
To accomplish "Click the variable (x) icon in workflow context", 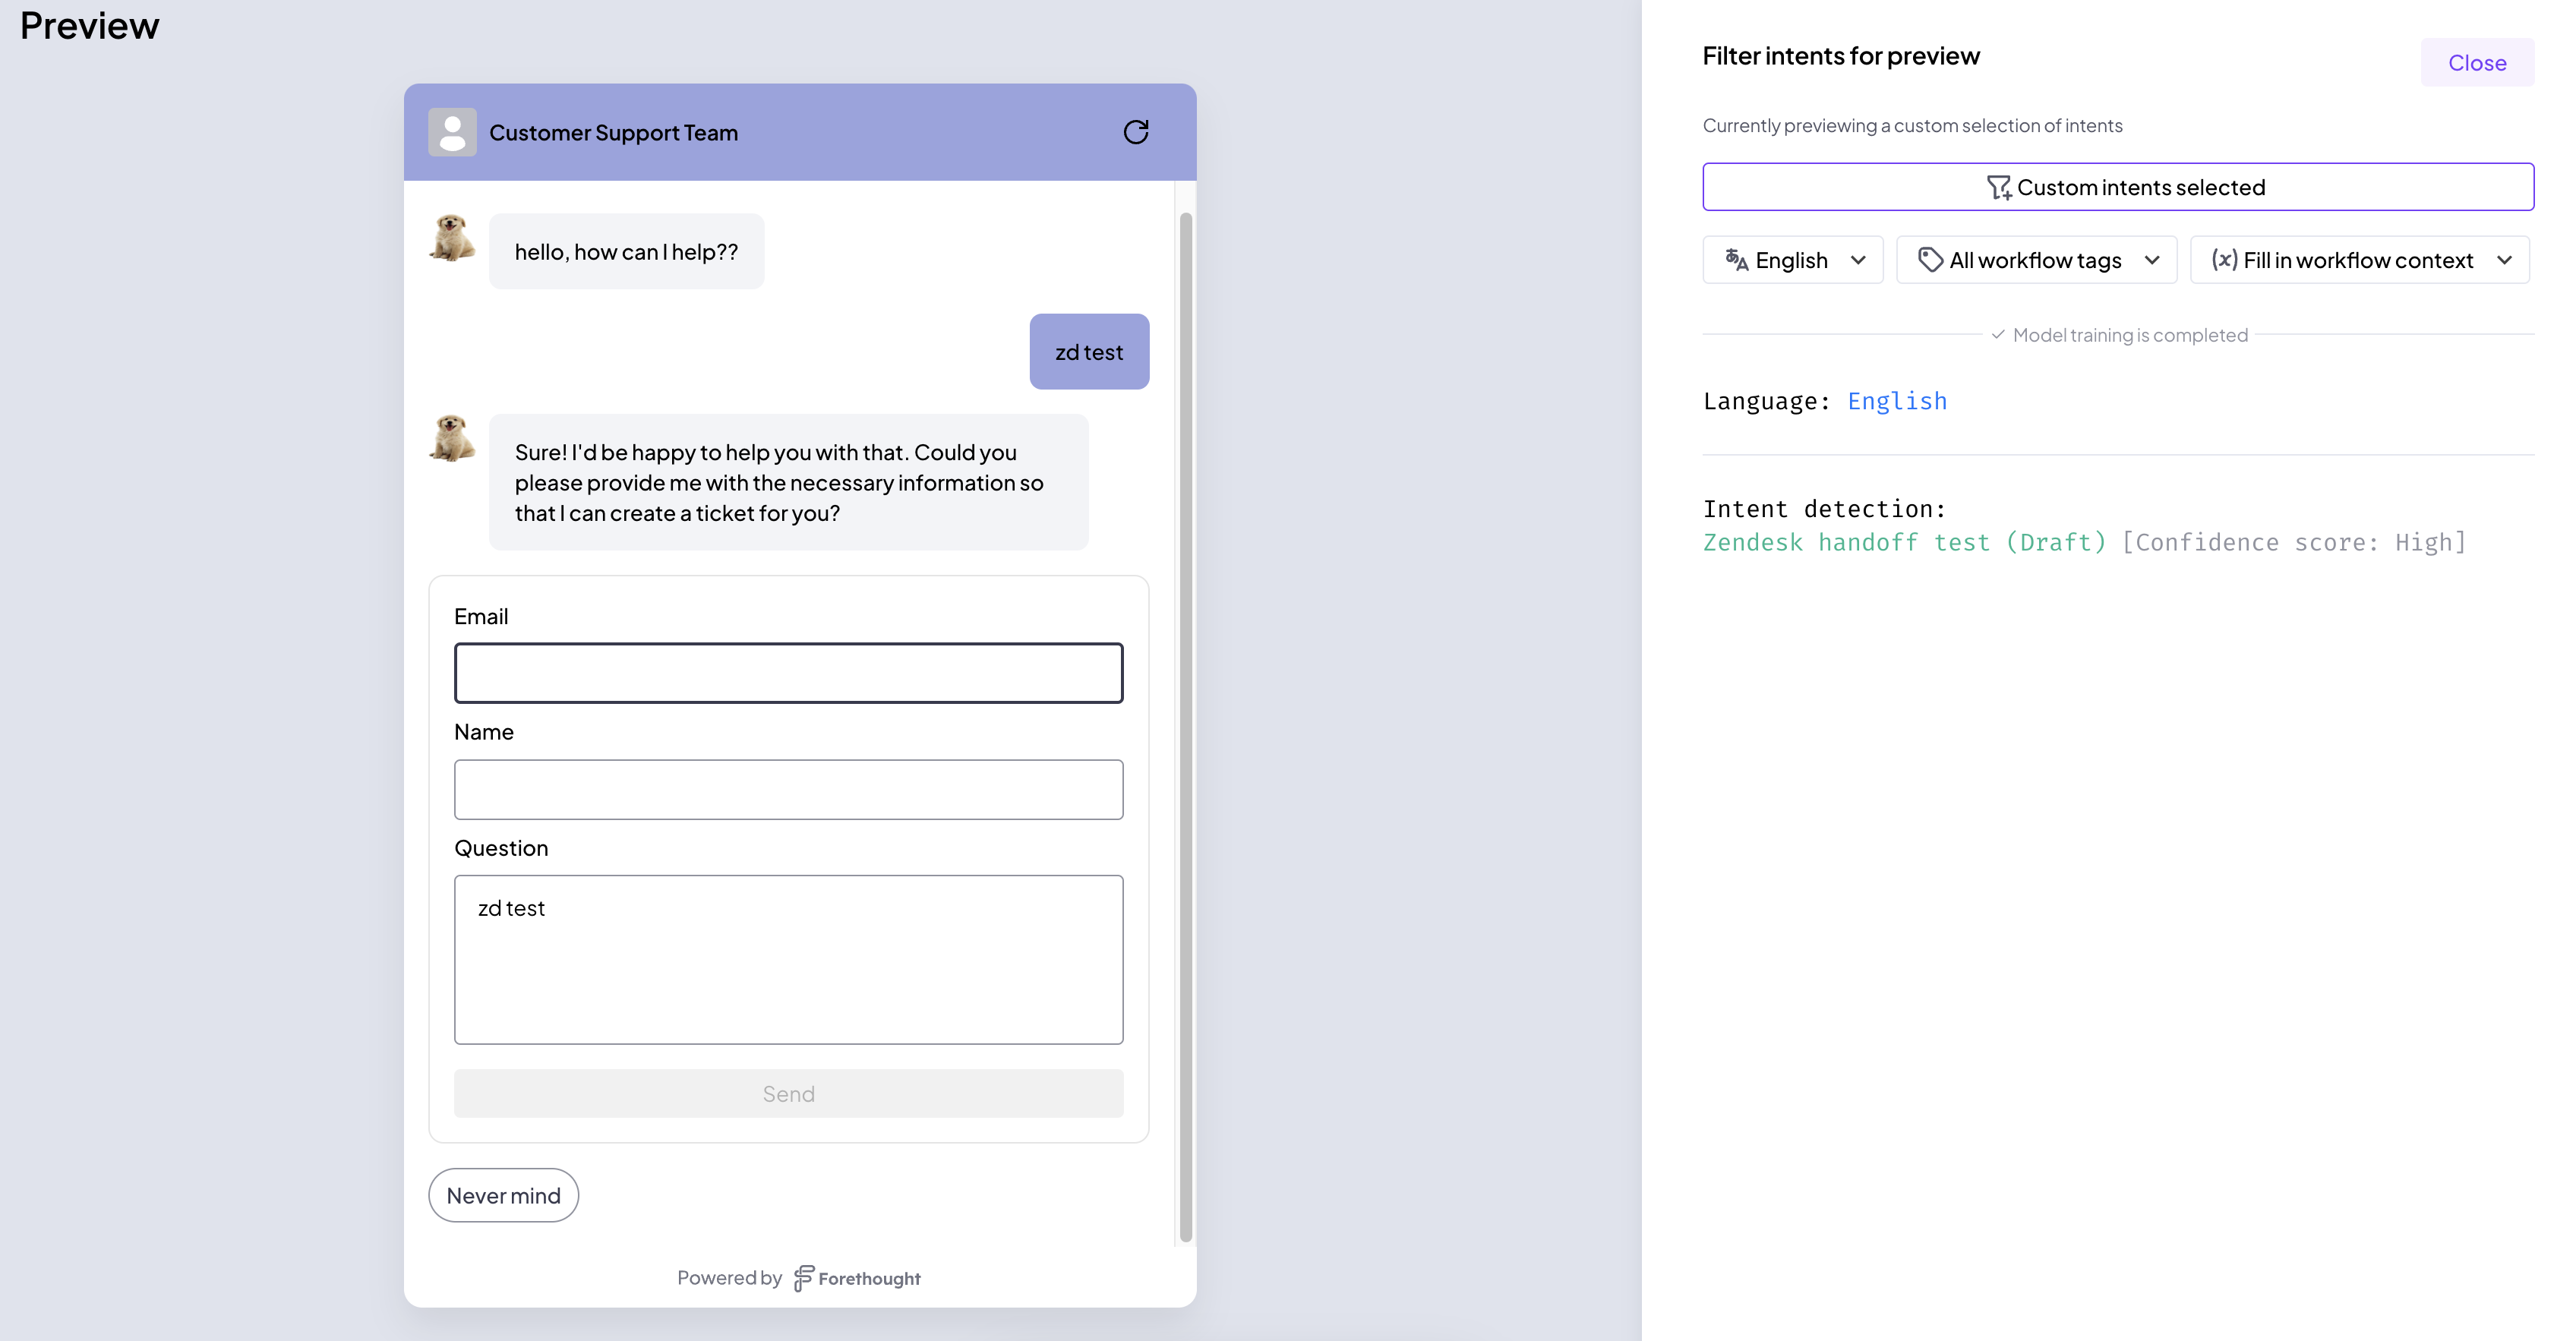I will click(x=2225, y=260).
